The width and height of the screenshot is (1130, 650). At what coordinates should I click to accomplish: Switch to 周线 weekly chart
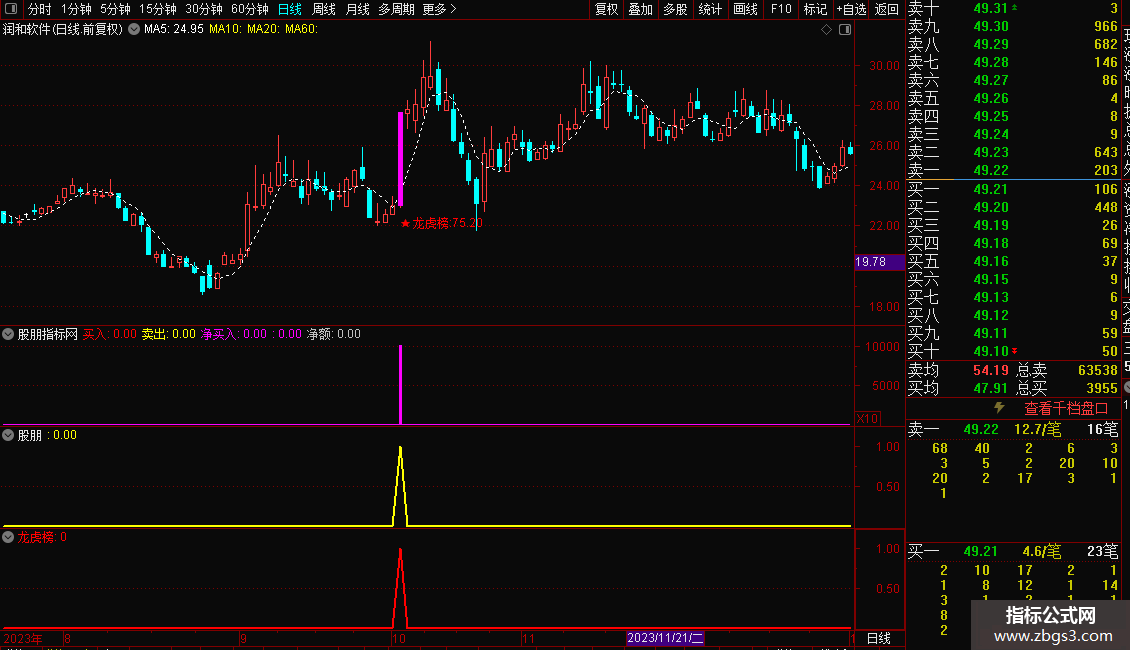324,9
